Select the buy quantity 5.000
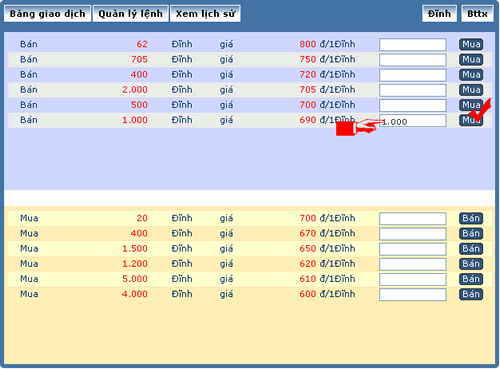Screen dimensions: 500x369 coord(135,279)
